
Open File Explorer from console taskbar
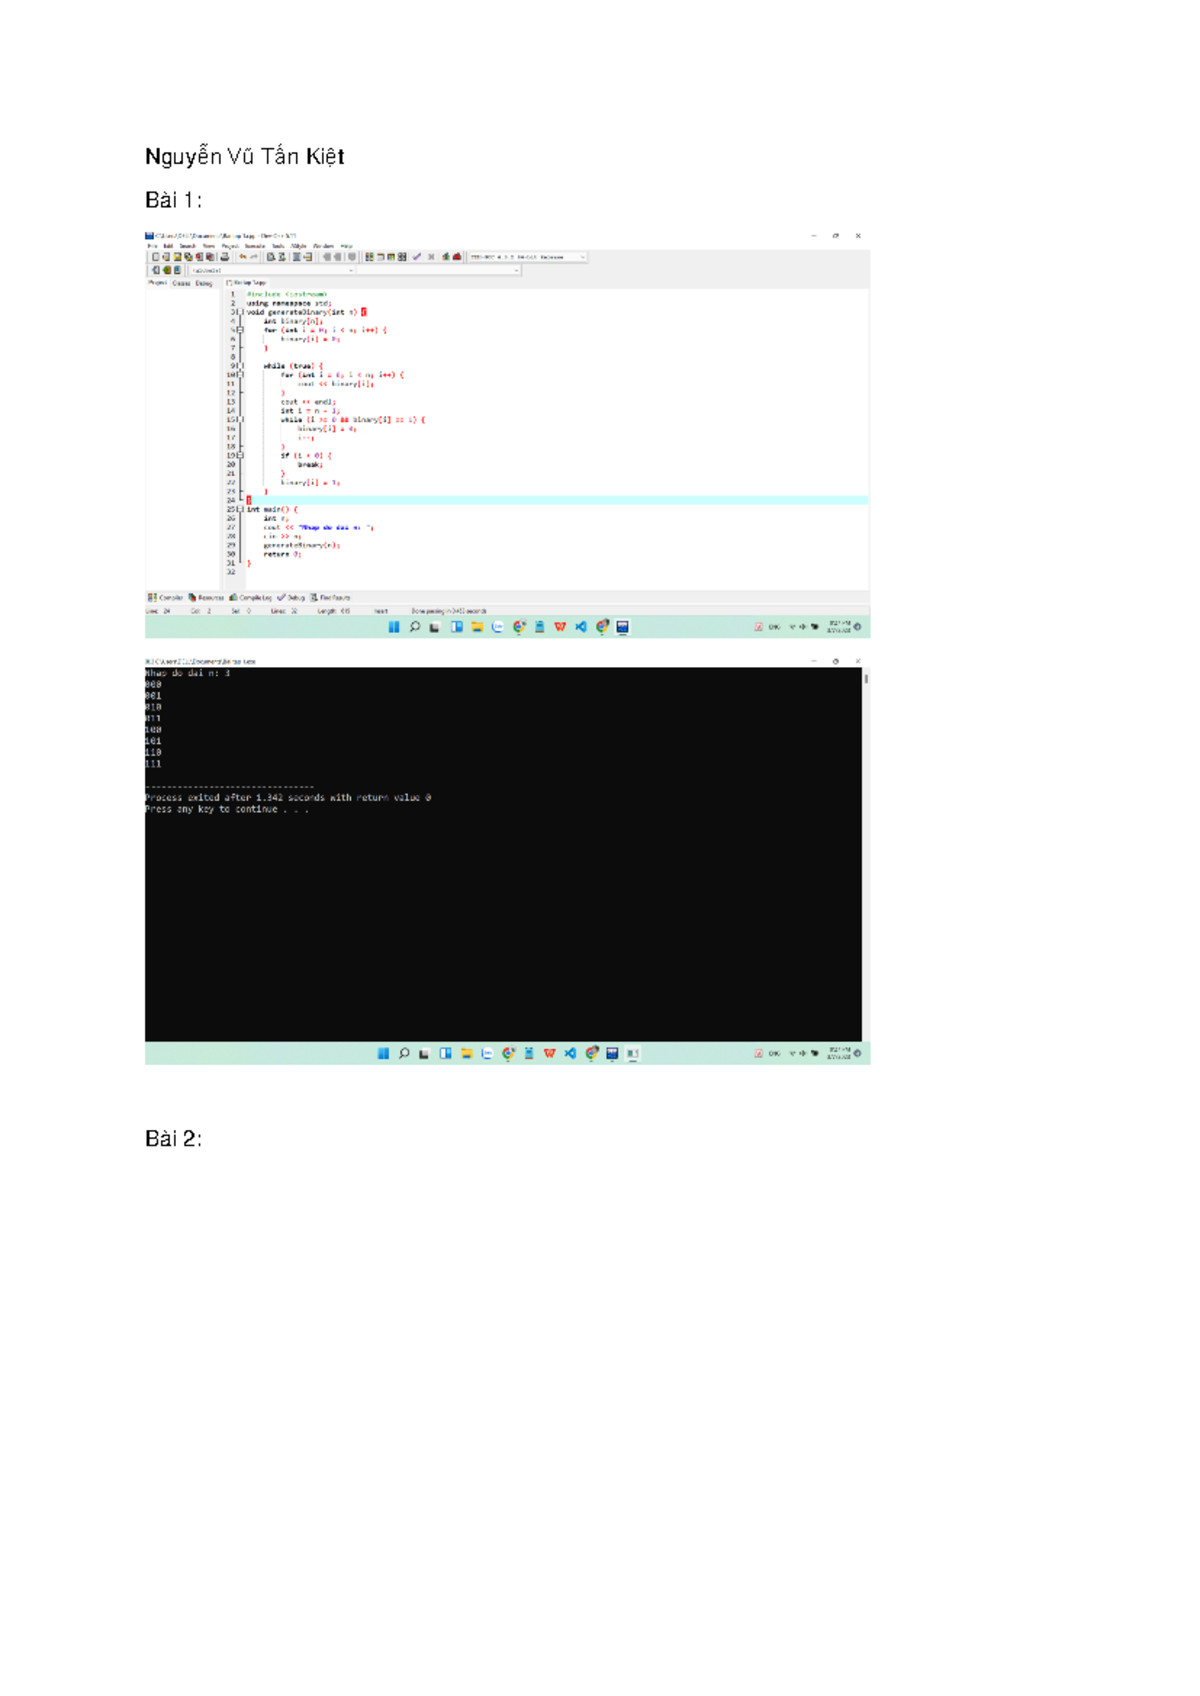tap(466, 1053)
